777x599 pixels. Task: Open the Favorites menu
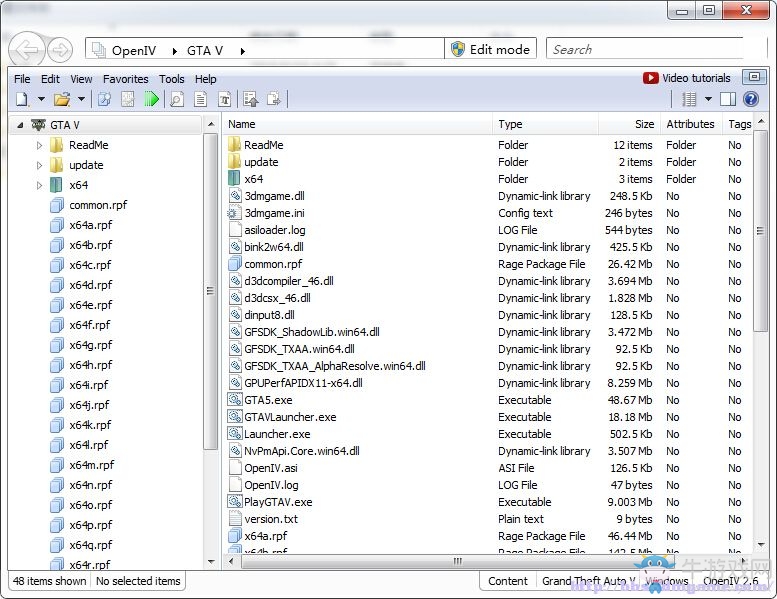125,79
